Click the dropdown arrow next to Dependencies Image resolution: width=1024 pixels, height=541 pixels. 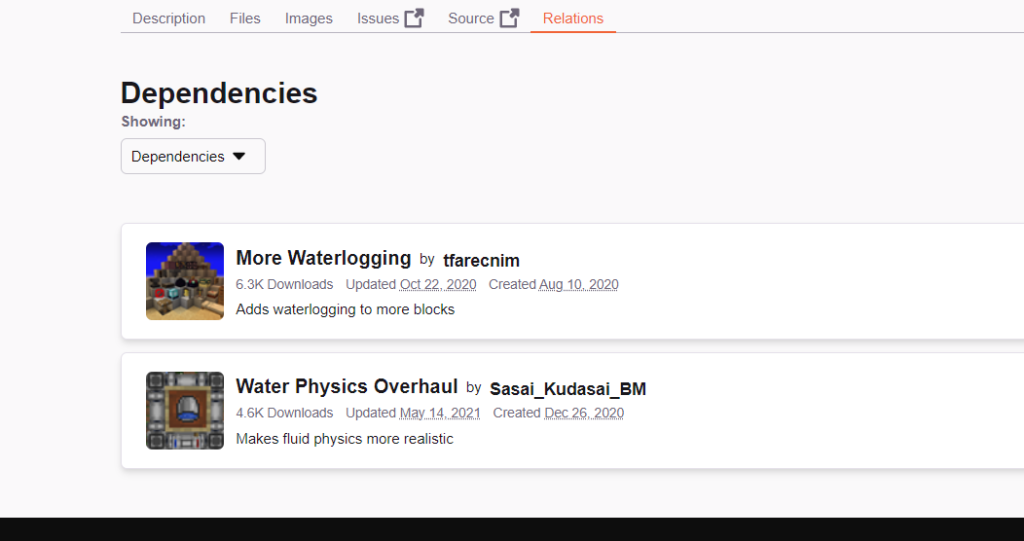pyautogui.click(x=239, y=156)
